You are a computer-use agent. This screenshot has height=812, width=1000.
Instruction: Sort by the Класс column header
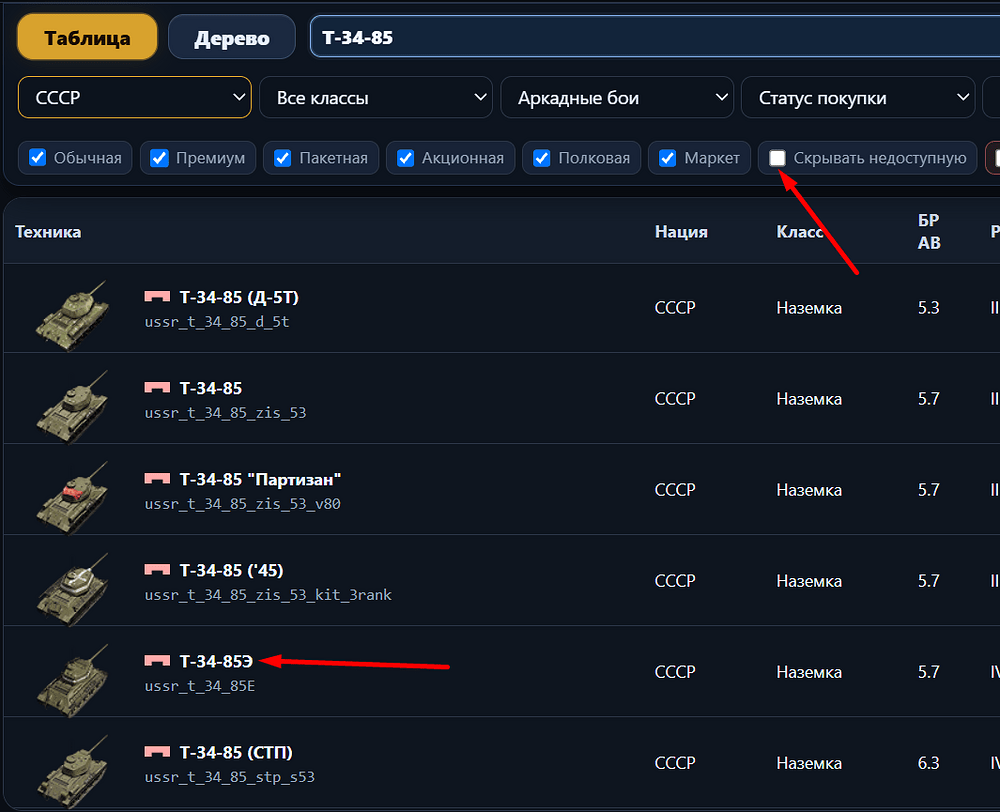(800, 232)
